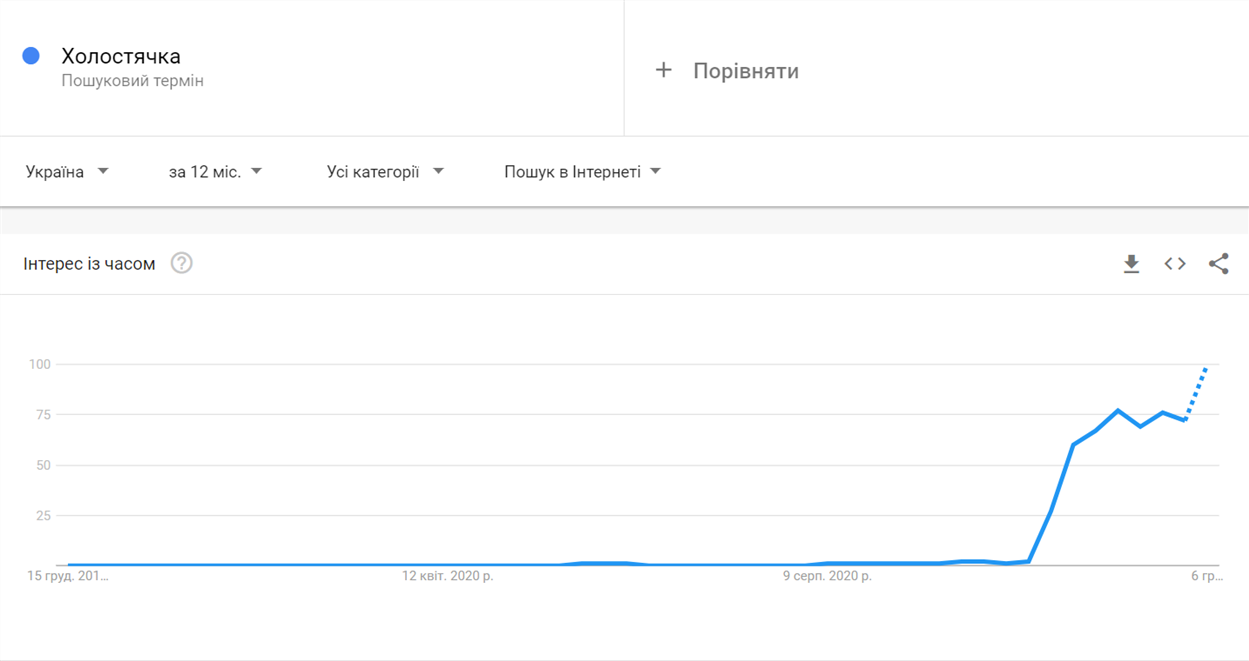Select the 100 value on the y-axis
The height and width of the screenshot is (661, 1249).
(x=39, y=364)
